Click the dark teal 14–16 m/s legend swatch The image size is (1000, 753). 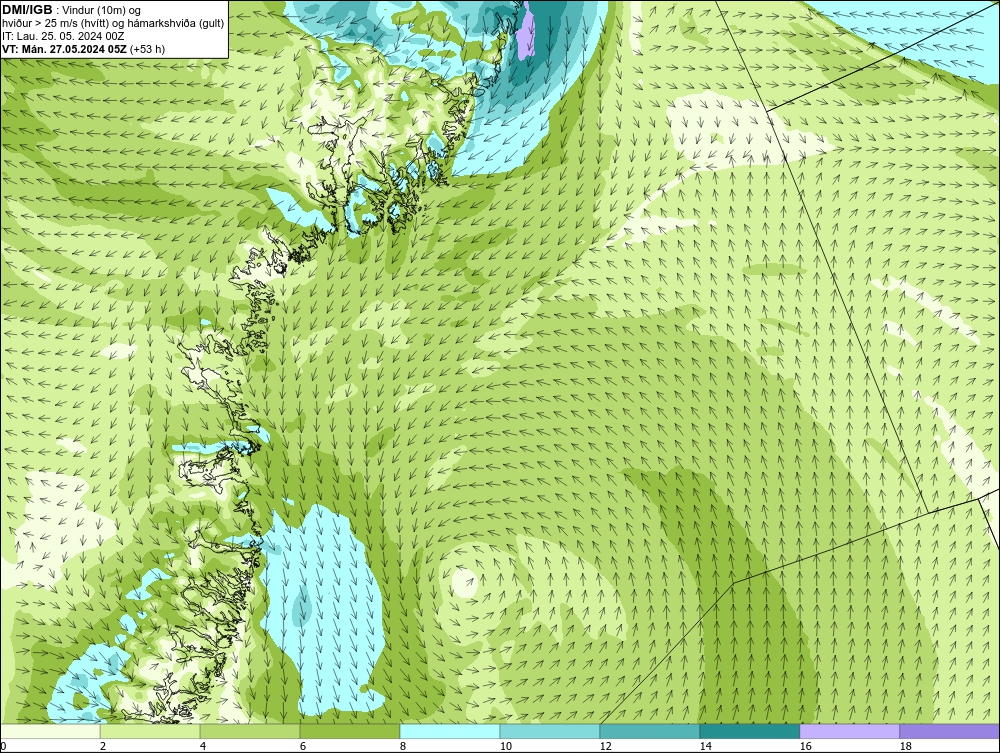click(749, 731)
